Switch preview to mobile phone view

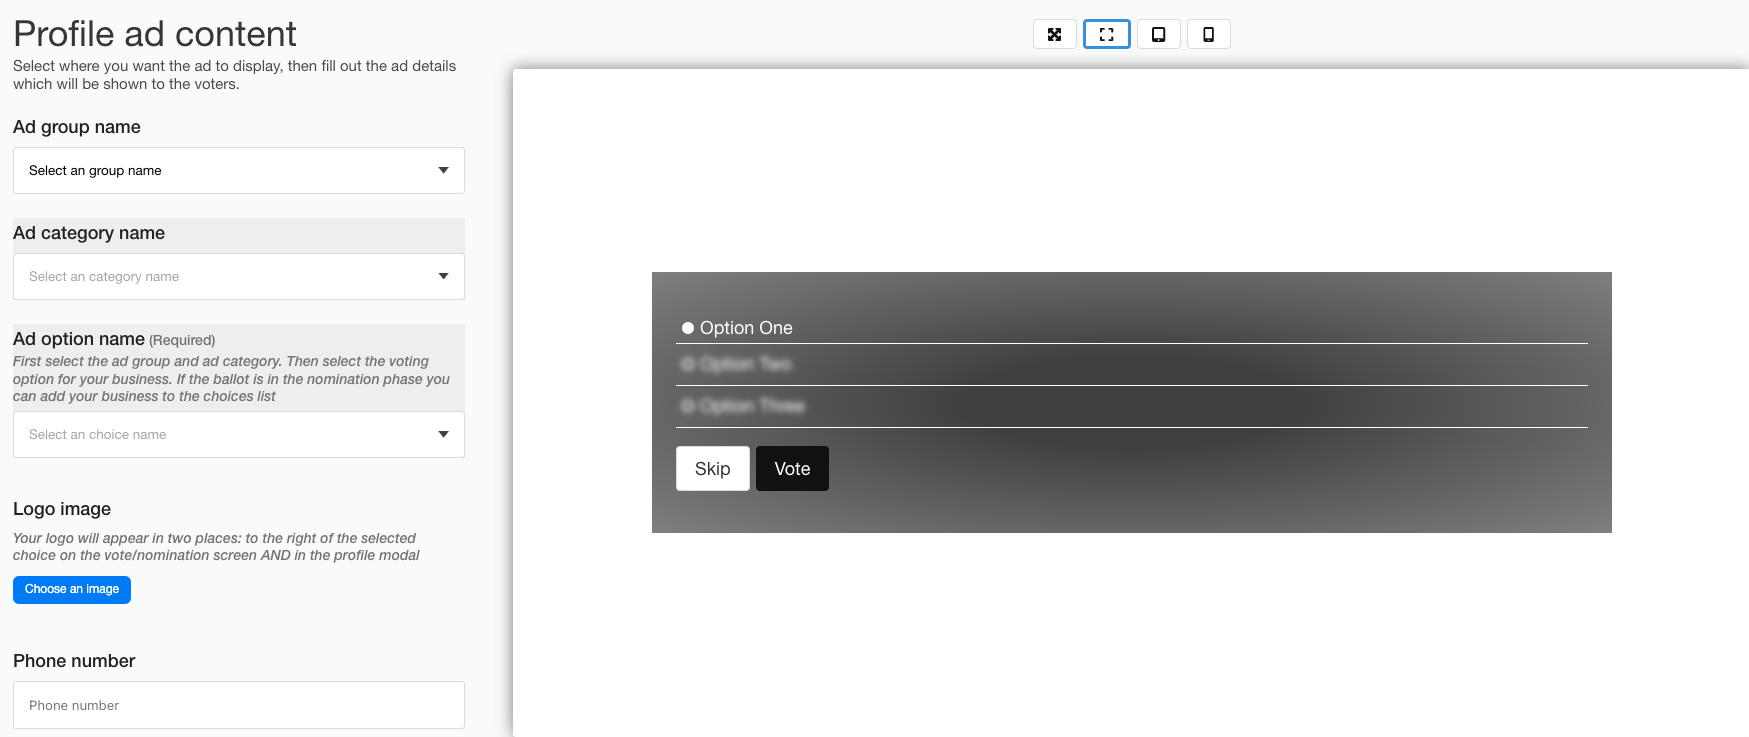tap(1208, 34)
